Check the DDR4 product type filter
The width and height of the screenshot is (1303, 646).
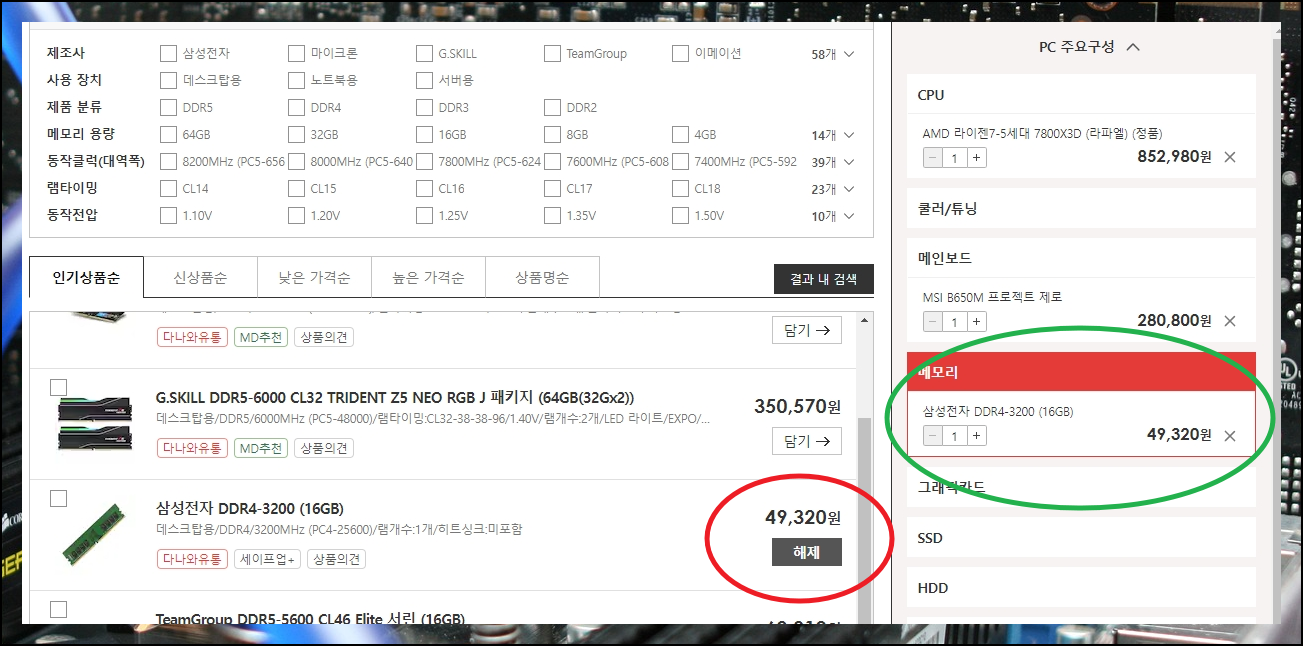(x=296, y=107)
